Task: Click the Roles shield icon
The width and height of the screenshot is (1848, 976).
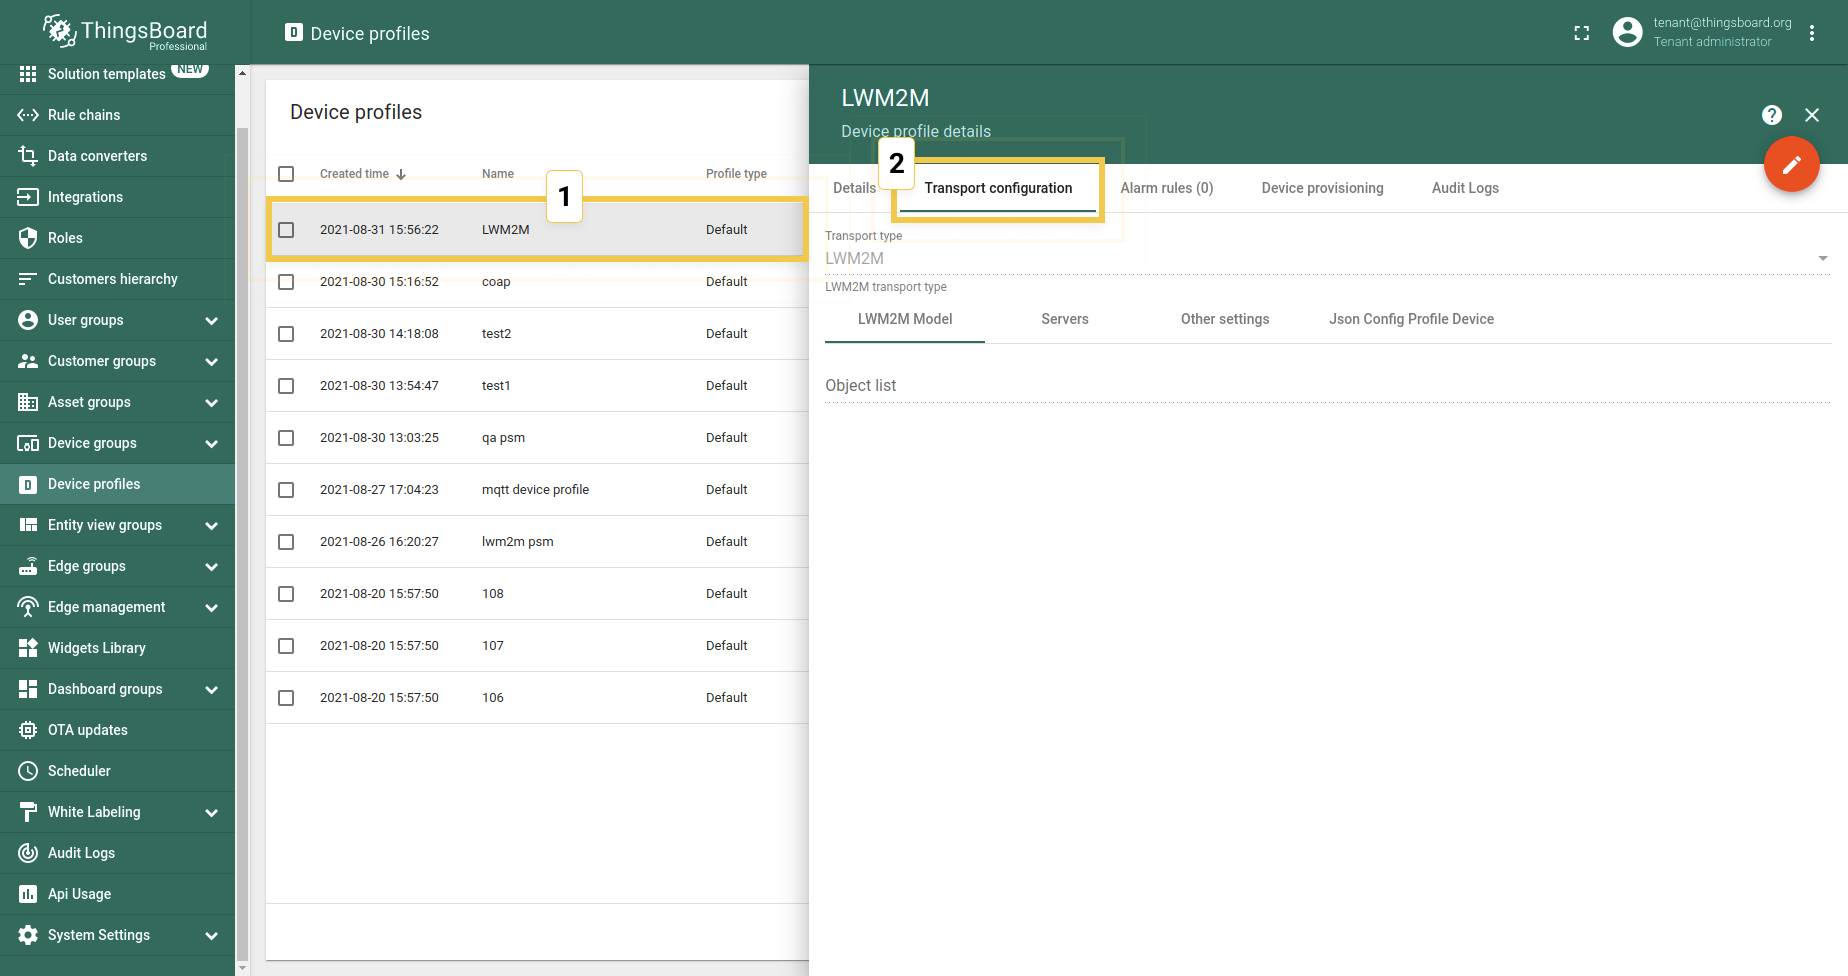Action: pos(28,238)
